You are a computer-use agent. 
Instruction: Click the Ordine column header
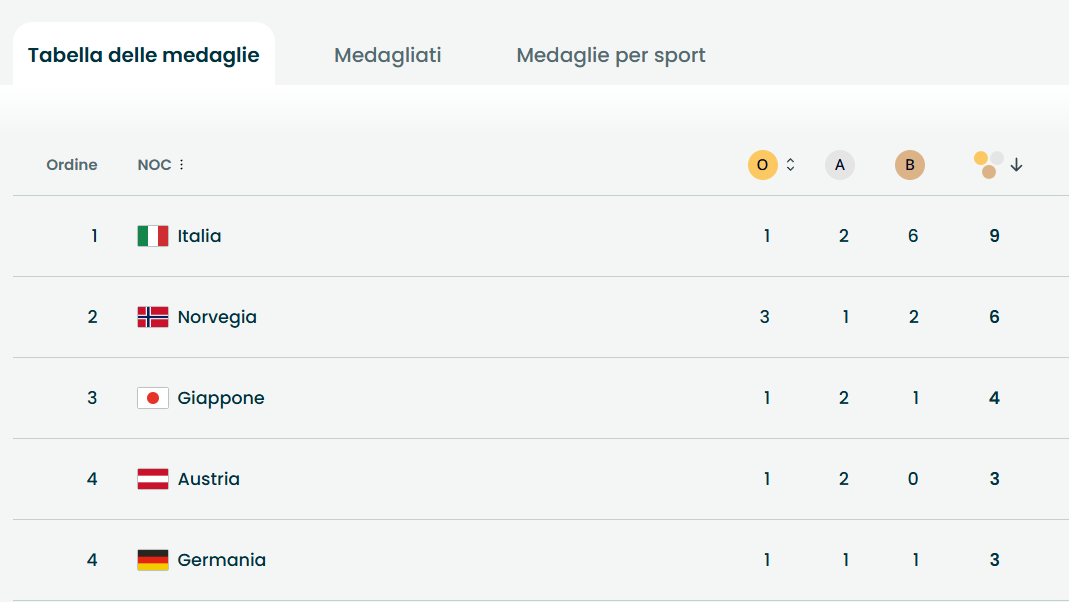pos(71,164)
